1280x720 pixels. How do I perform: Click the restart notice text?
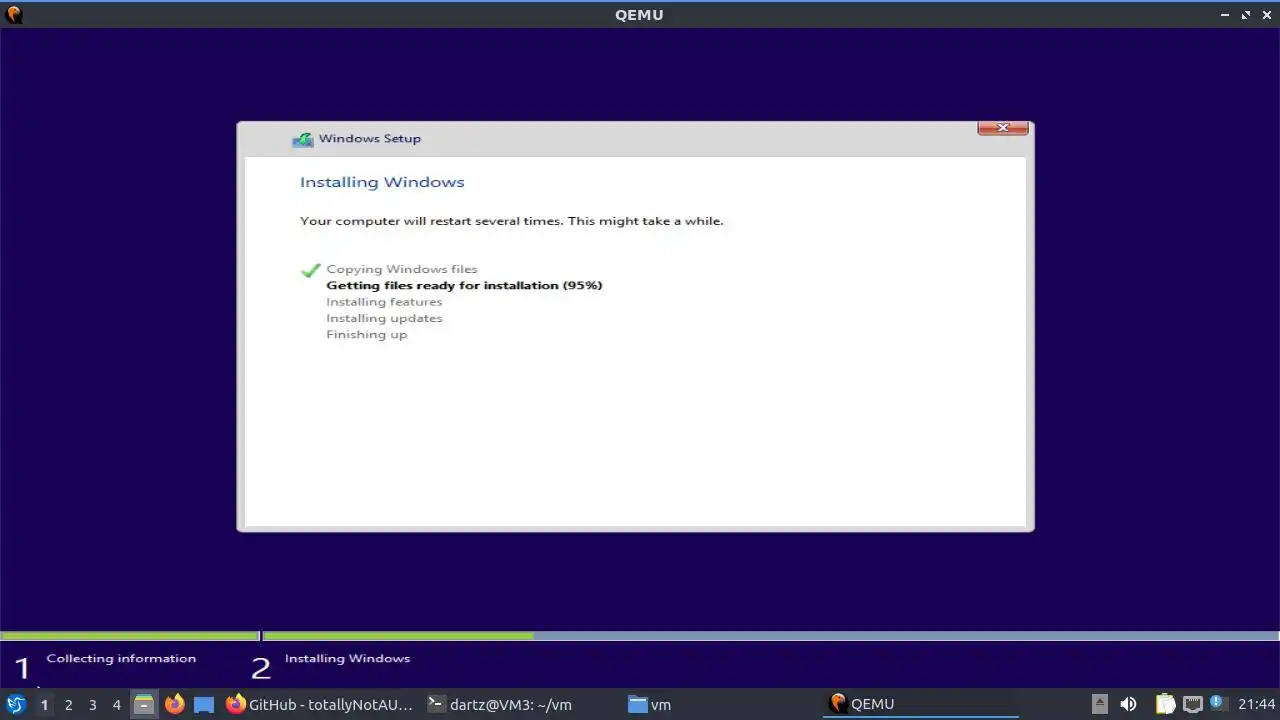coord(511,221)
